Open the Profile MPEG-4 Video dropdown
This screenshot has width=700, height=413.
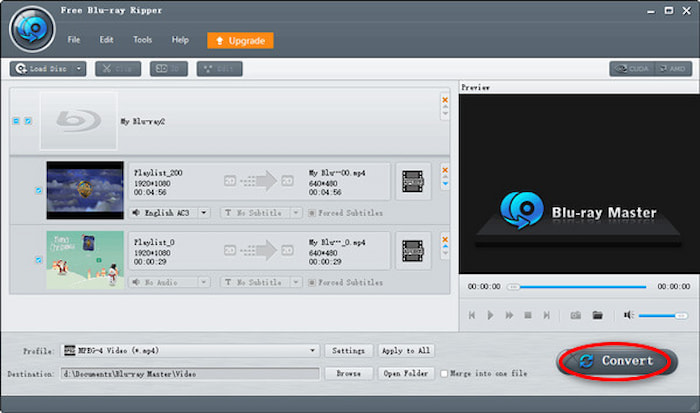click(x=190, y=351)
